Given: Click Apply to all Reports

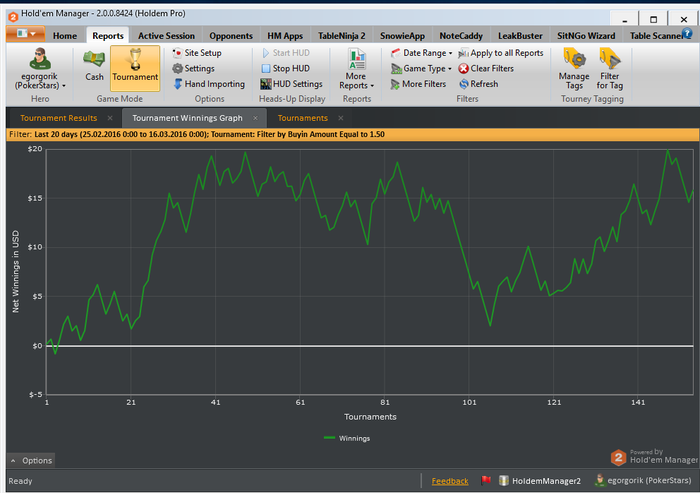Looking at the screenshot, I should tap(501, 53).
